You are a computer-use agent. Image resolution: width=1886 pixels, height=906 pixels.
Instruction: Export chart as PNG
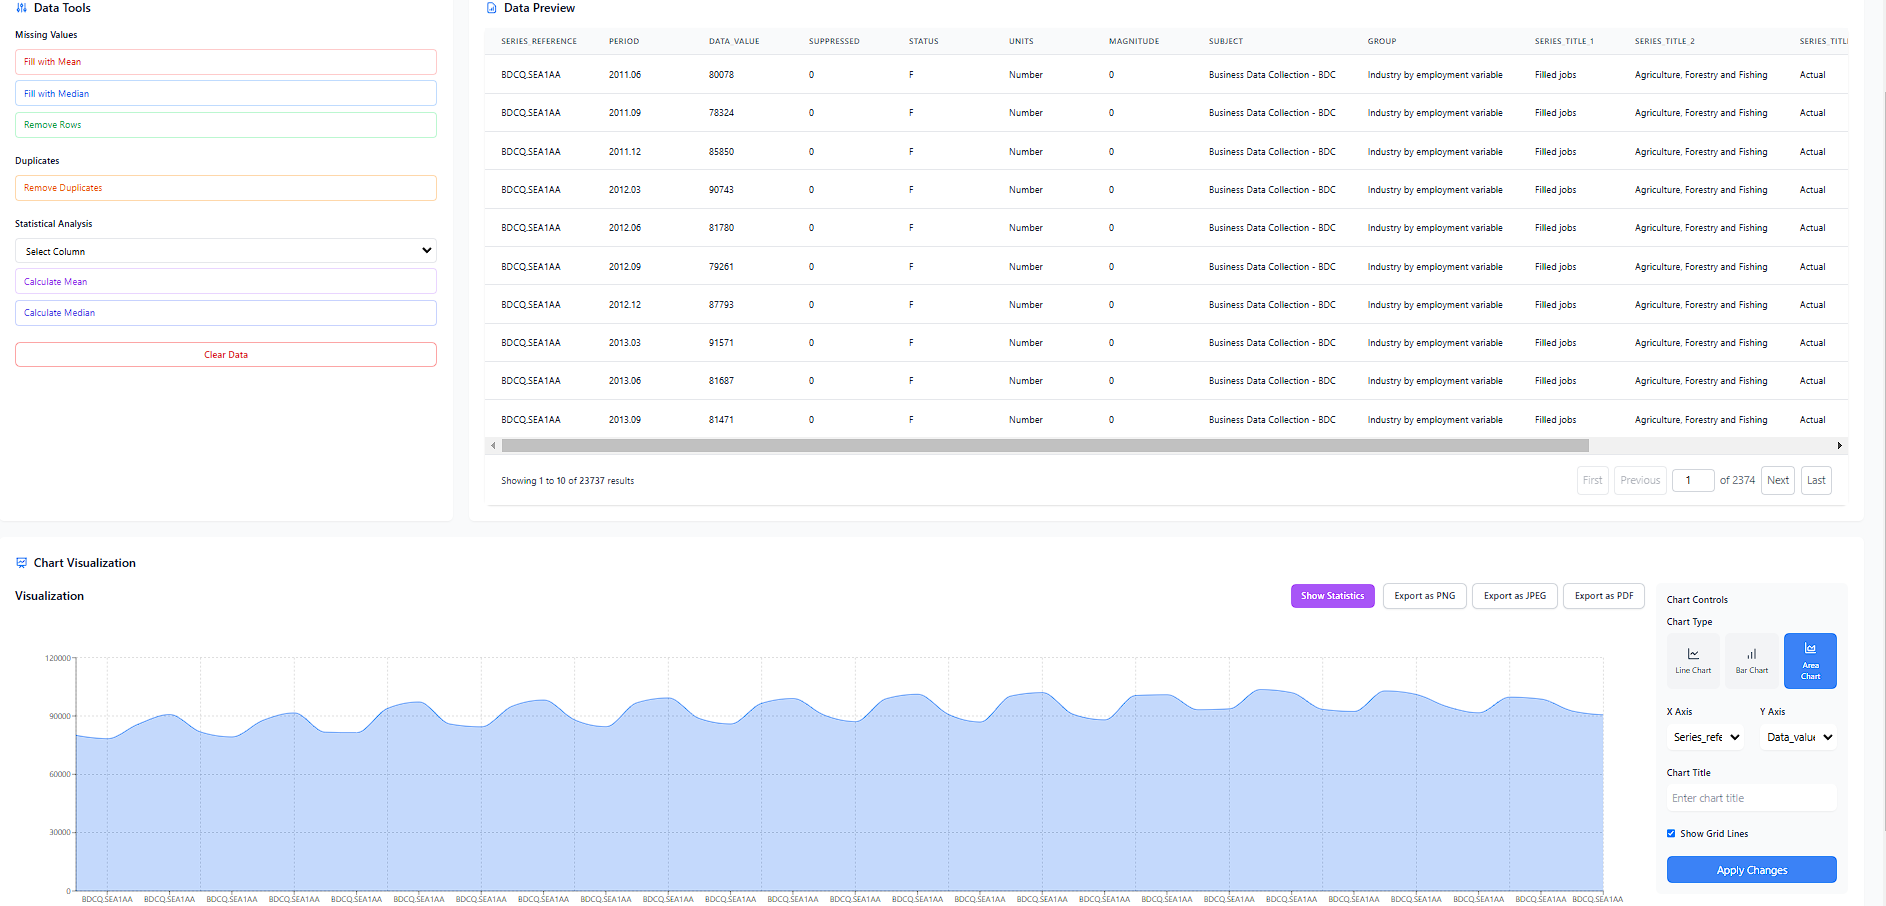[x=1425, y=596]
